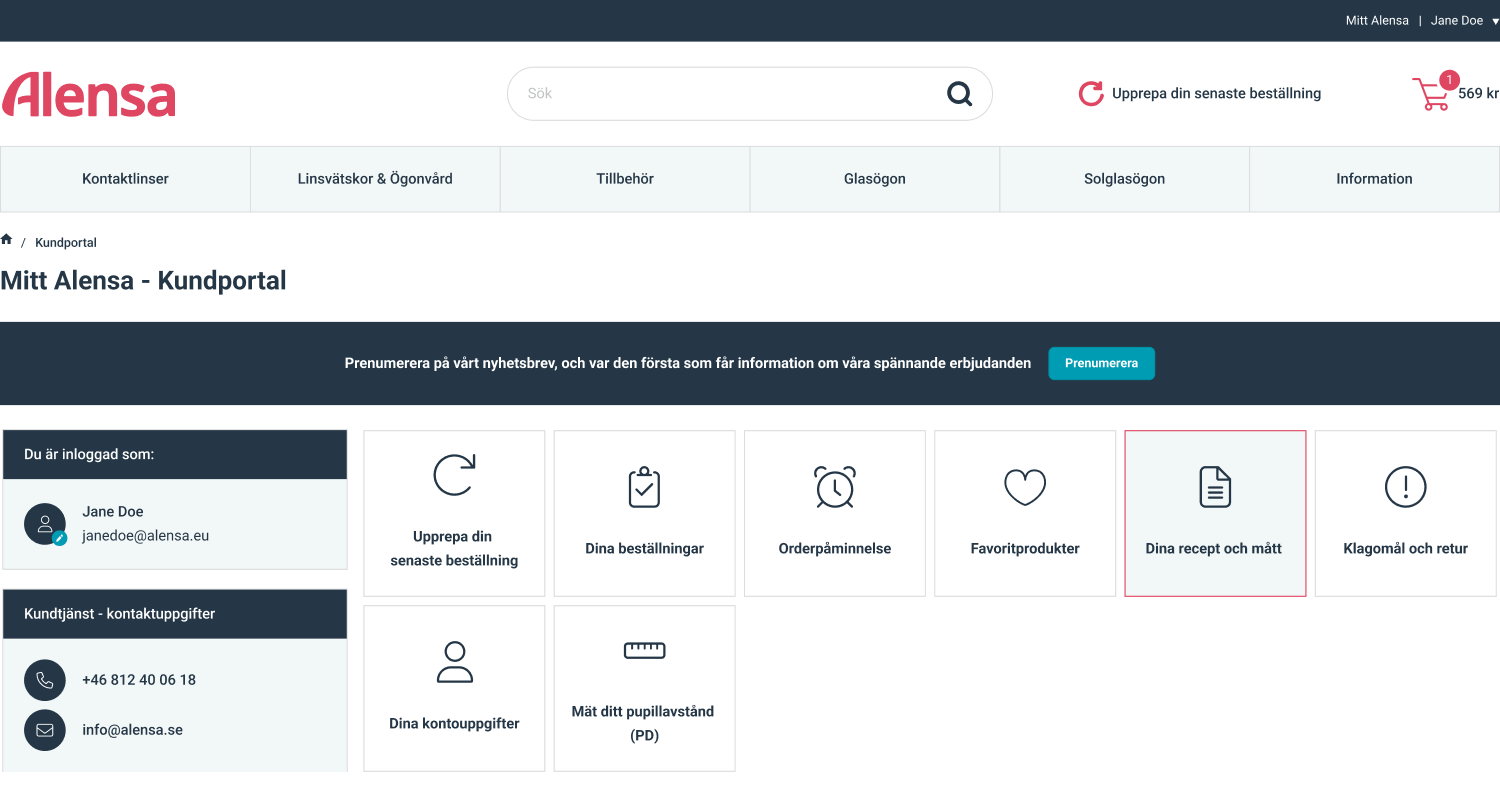Click the Mät ditt pupillavstånd (PD) label
1500x793 pixels.
click(x=643, y=724)
